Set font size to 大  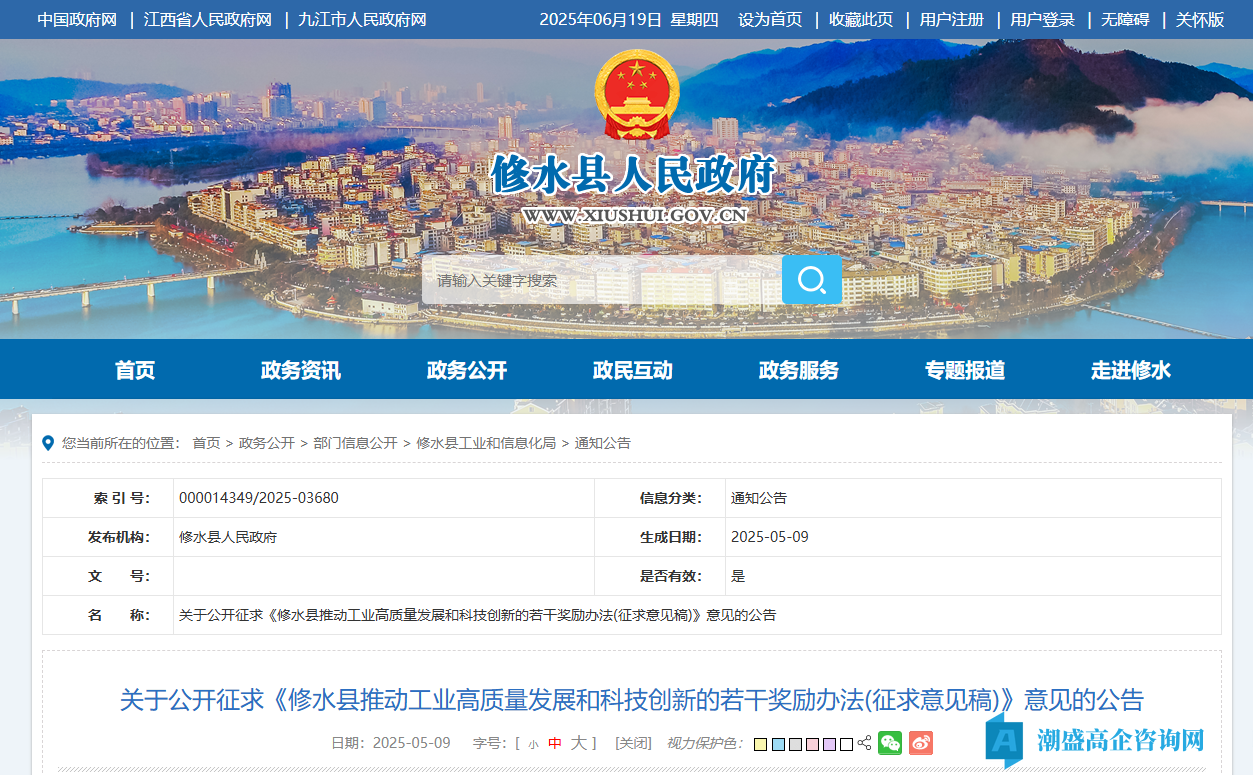pyautogui.click(x=578, y=743)
